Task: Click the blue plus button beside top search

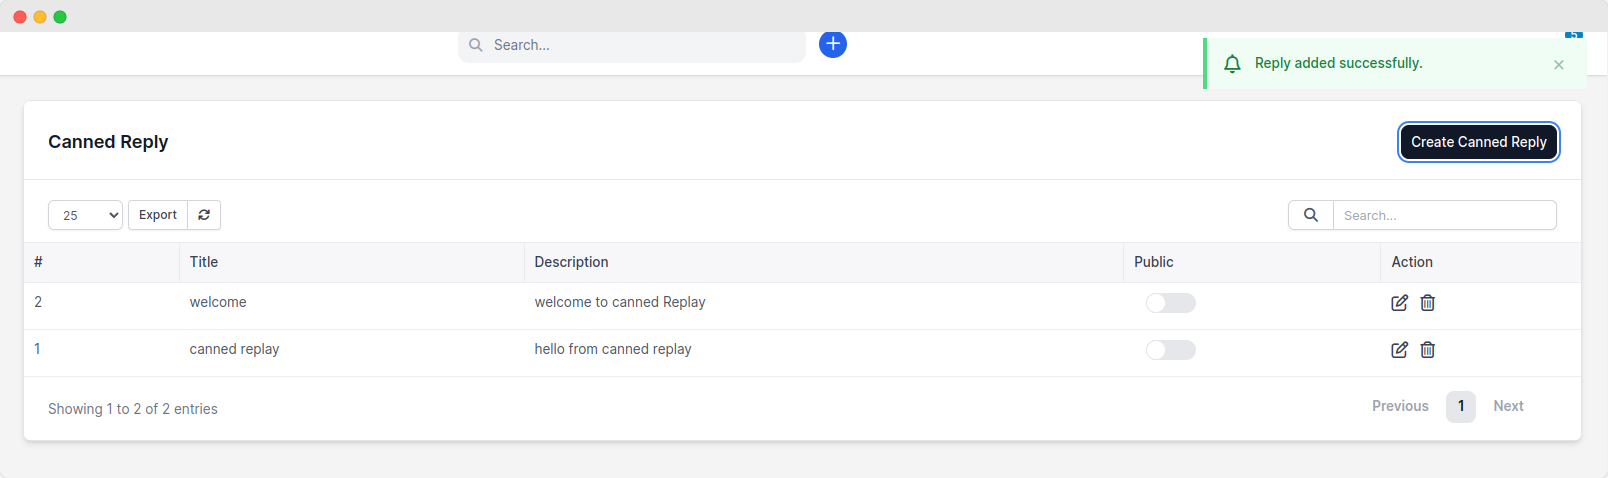Action: 832,44
